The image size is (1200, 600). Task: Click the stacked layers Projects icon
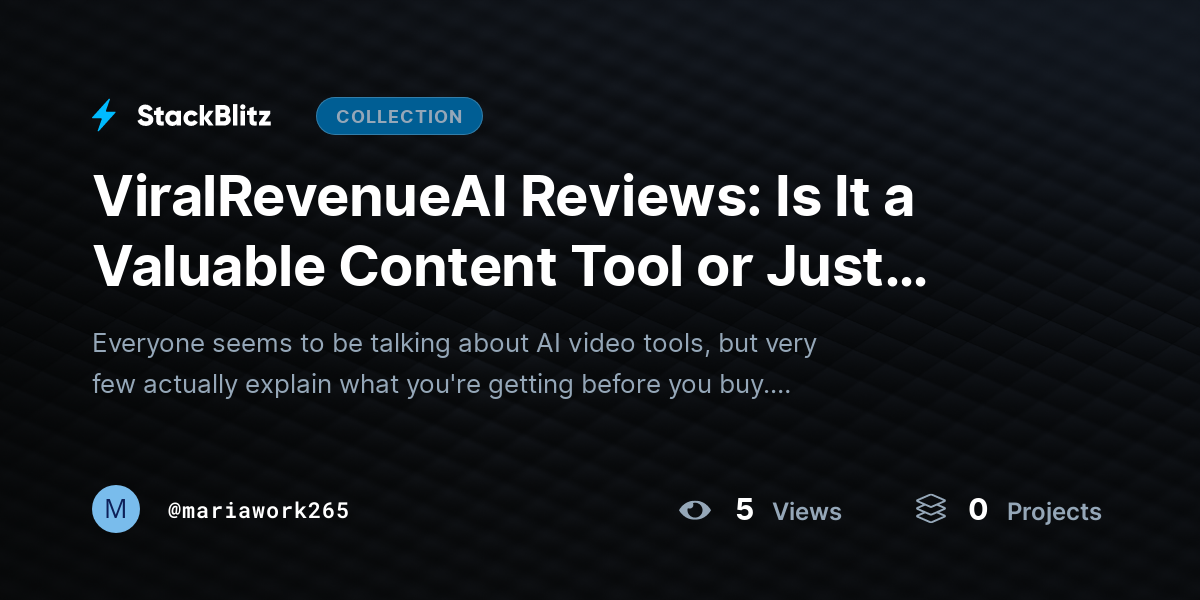[x=931, y=510]
